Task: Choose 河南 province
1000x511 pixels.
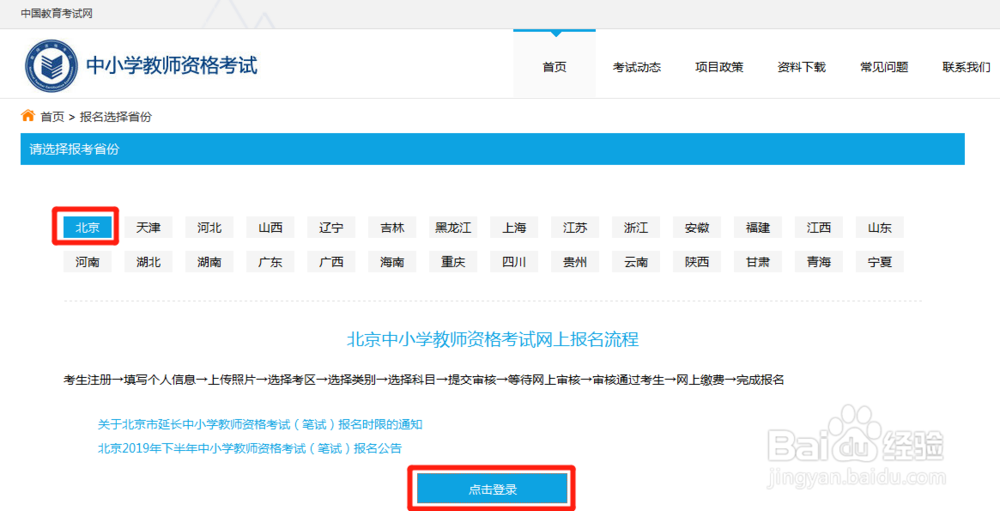Action: tap(87, 262)
